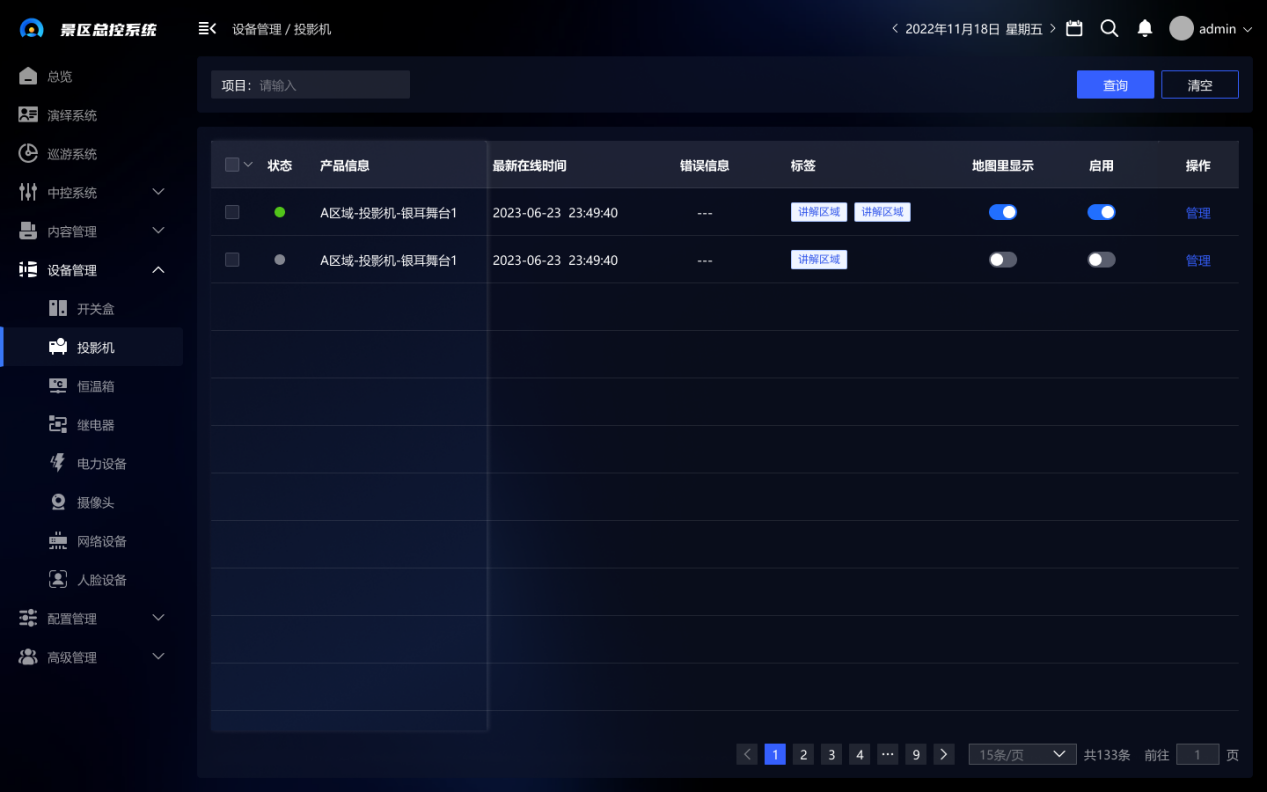Focus the 项目 input field
Image resolution: width=1267 pixels, height=792 pixels.
pos(330,85)
